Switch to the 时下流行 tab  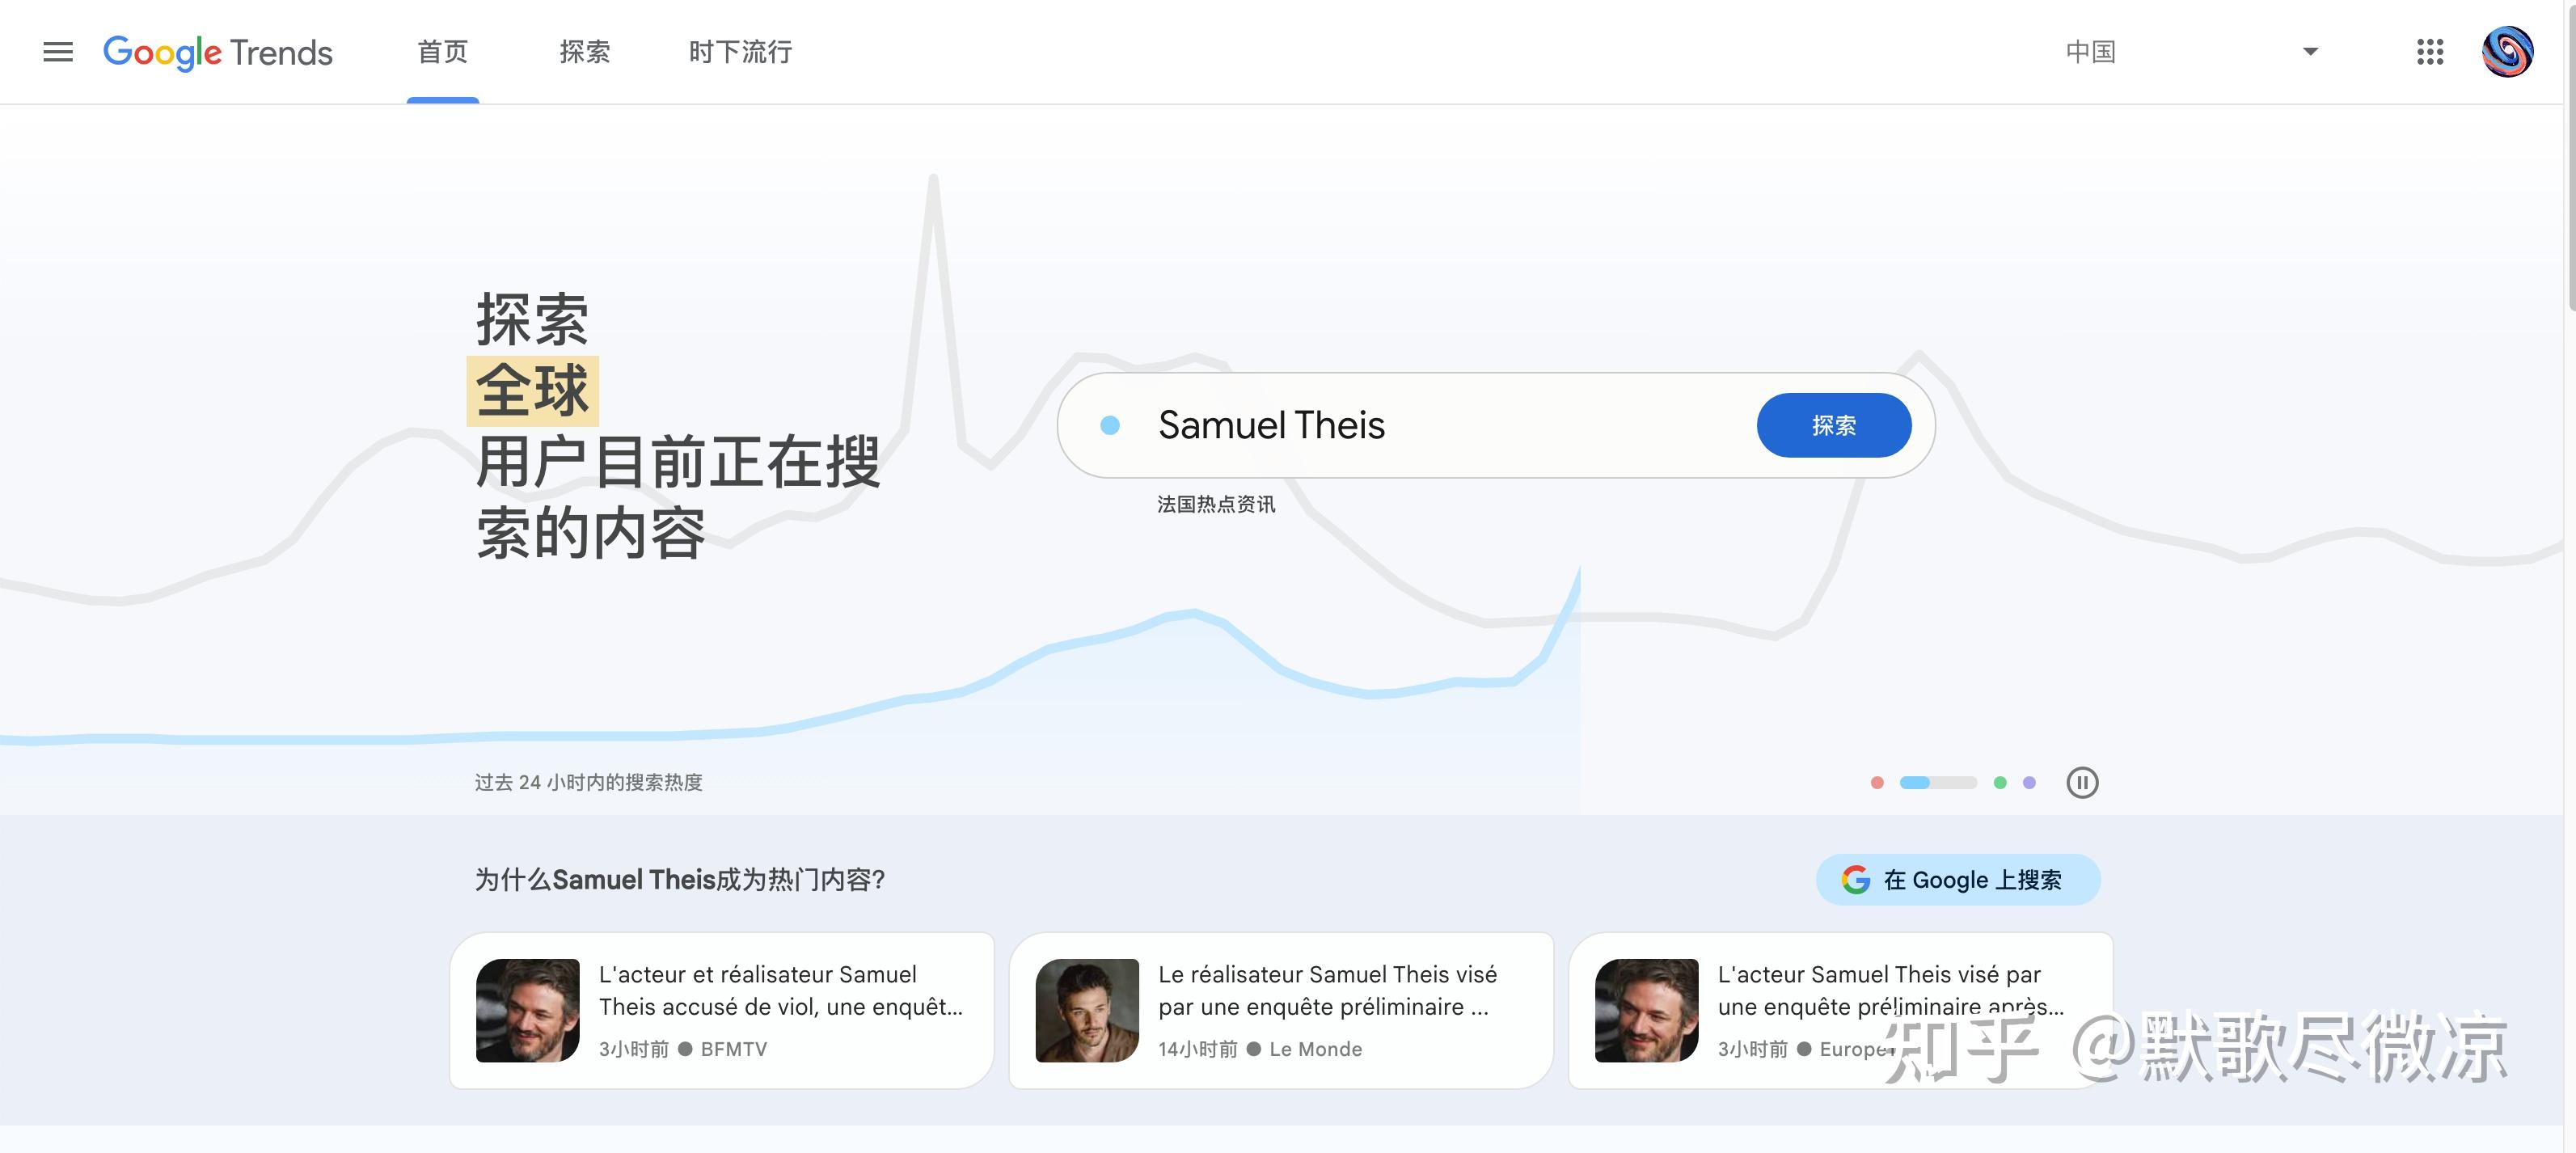click(740, 52)
